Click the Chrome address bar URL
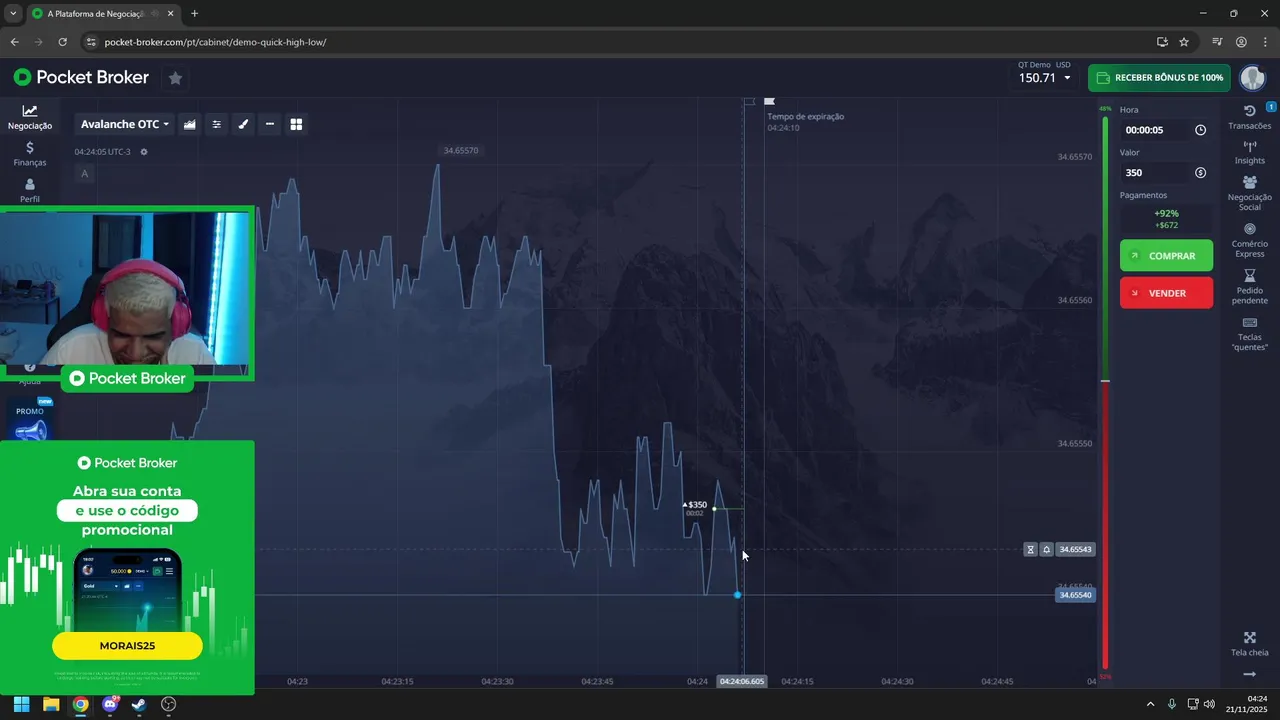 [x=215, y=42]
